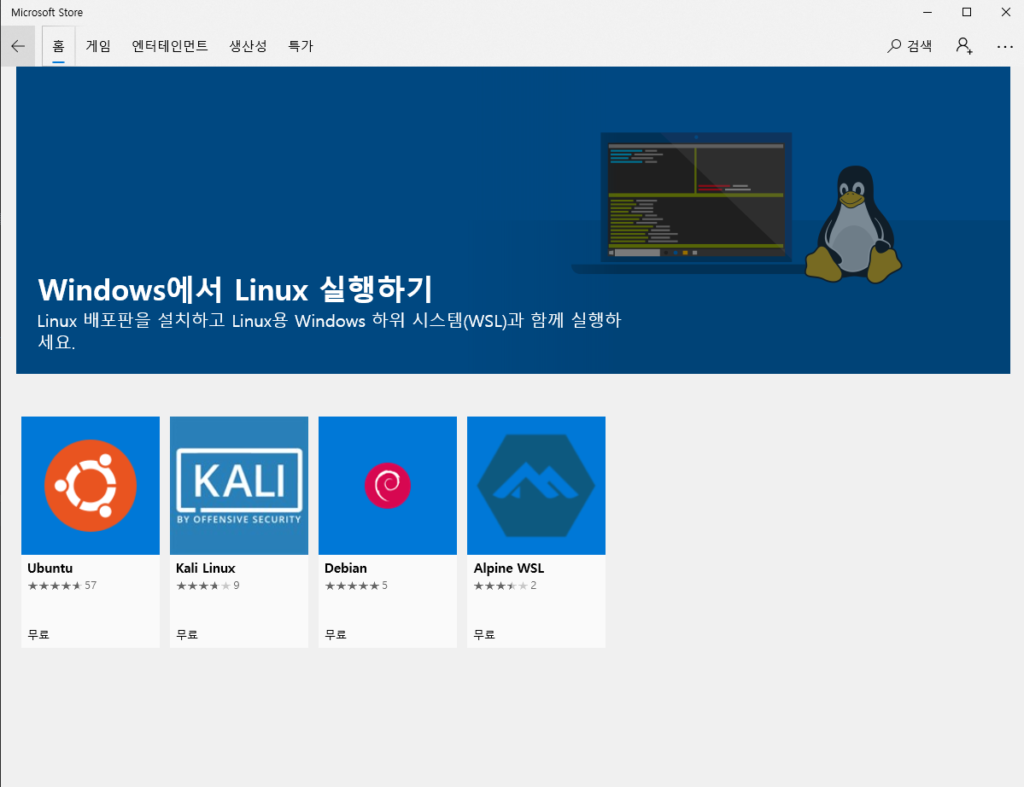Minimize the Microsoft Store window
The image size is (1024, 787).
tap(927, 12)
